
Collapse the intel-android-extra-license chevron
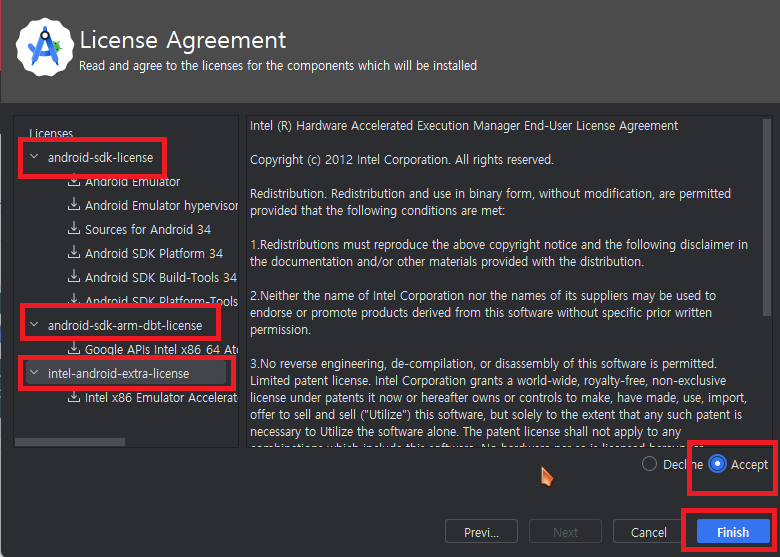pyautogui.click(x=34, y=372)
